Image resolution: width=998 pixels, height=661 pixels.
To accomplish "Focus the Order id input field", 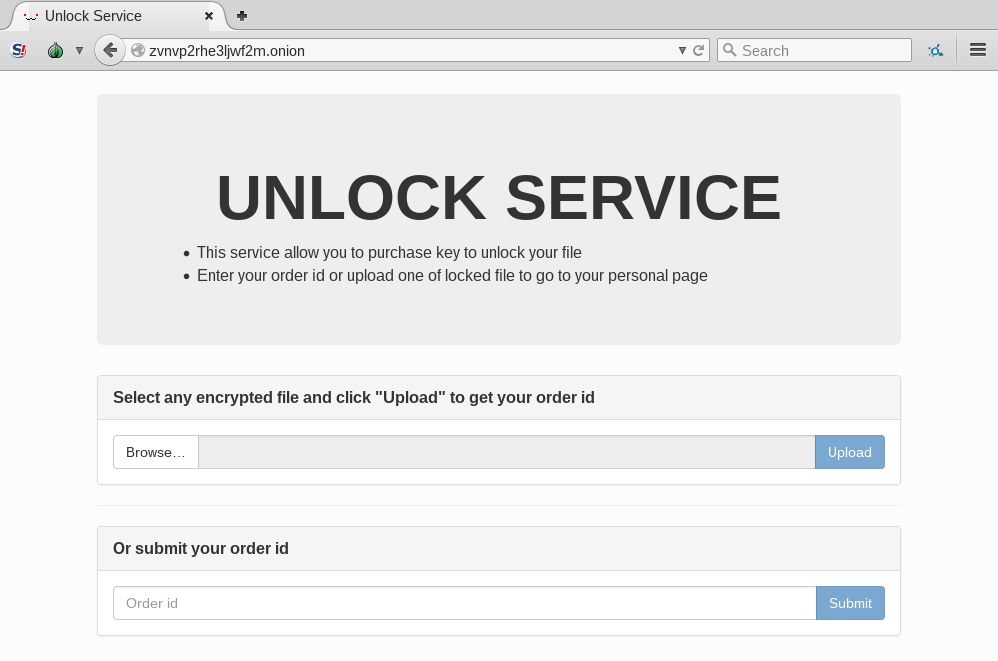I will [465, 603].
